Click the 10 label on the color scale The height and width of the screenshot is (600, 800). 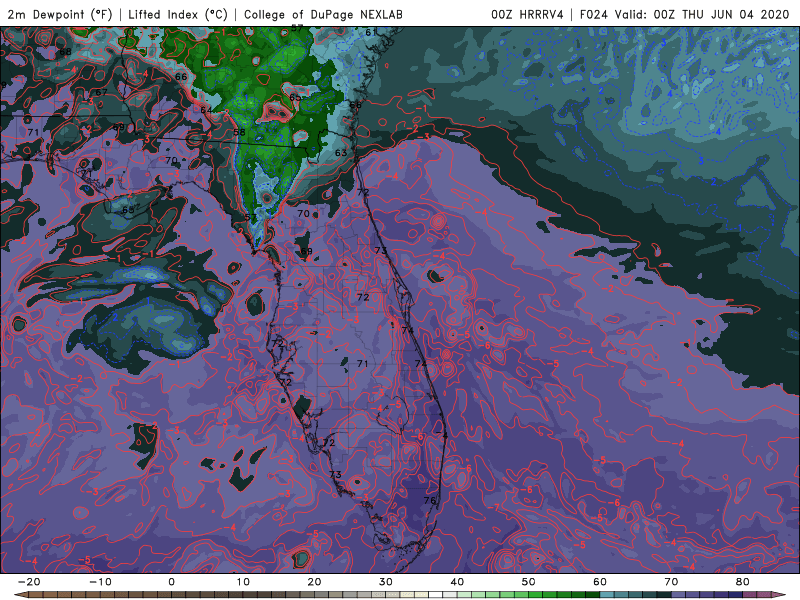[x=243, y=582]
